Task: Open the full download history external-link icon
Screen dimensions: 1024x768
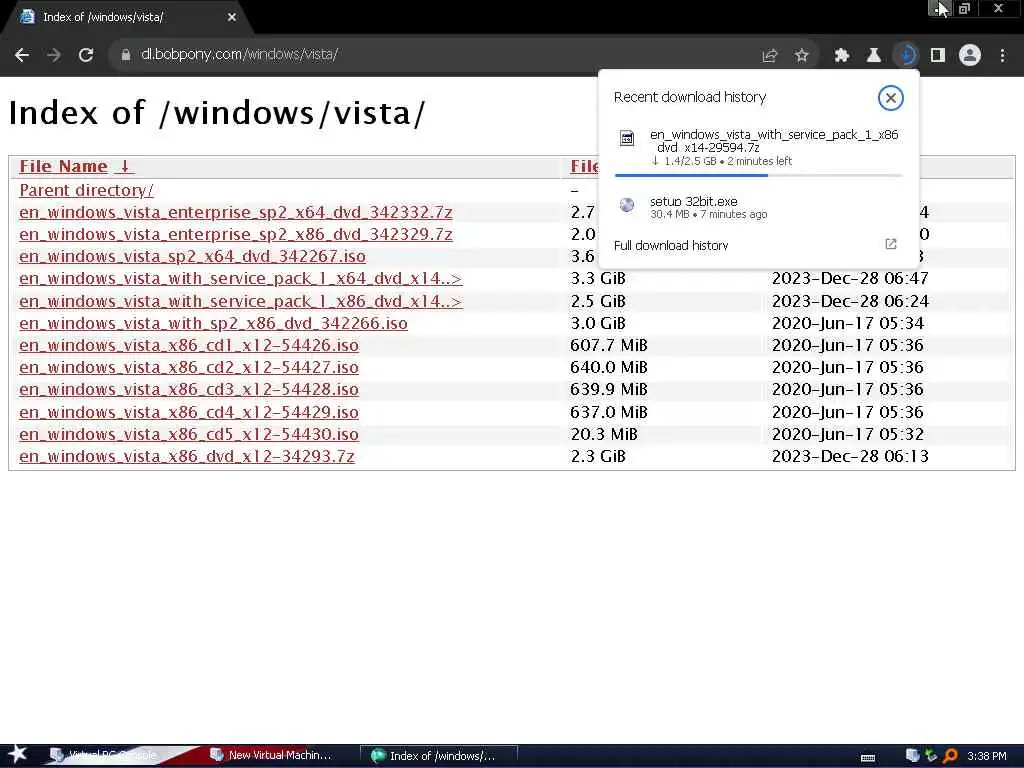Action: coord(891,244)
